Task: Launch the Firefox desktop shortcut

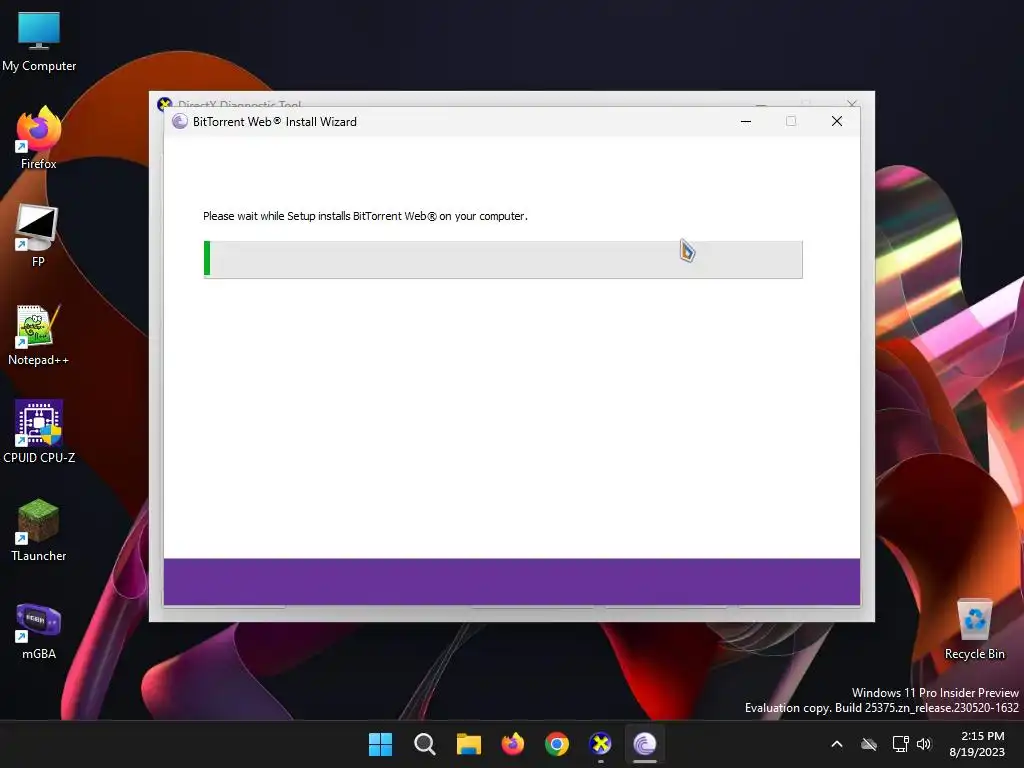Action: click(39, 138)
